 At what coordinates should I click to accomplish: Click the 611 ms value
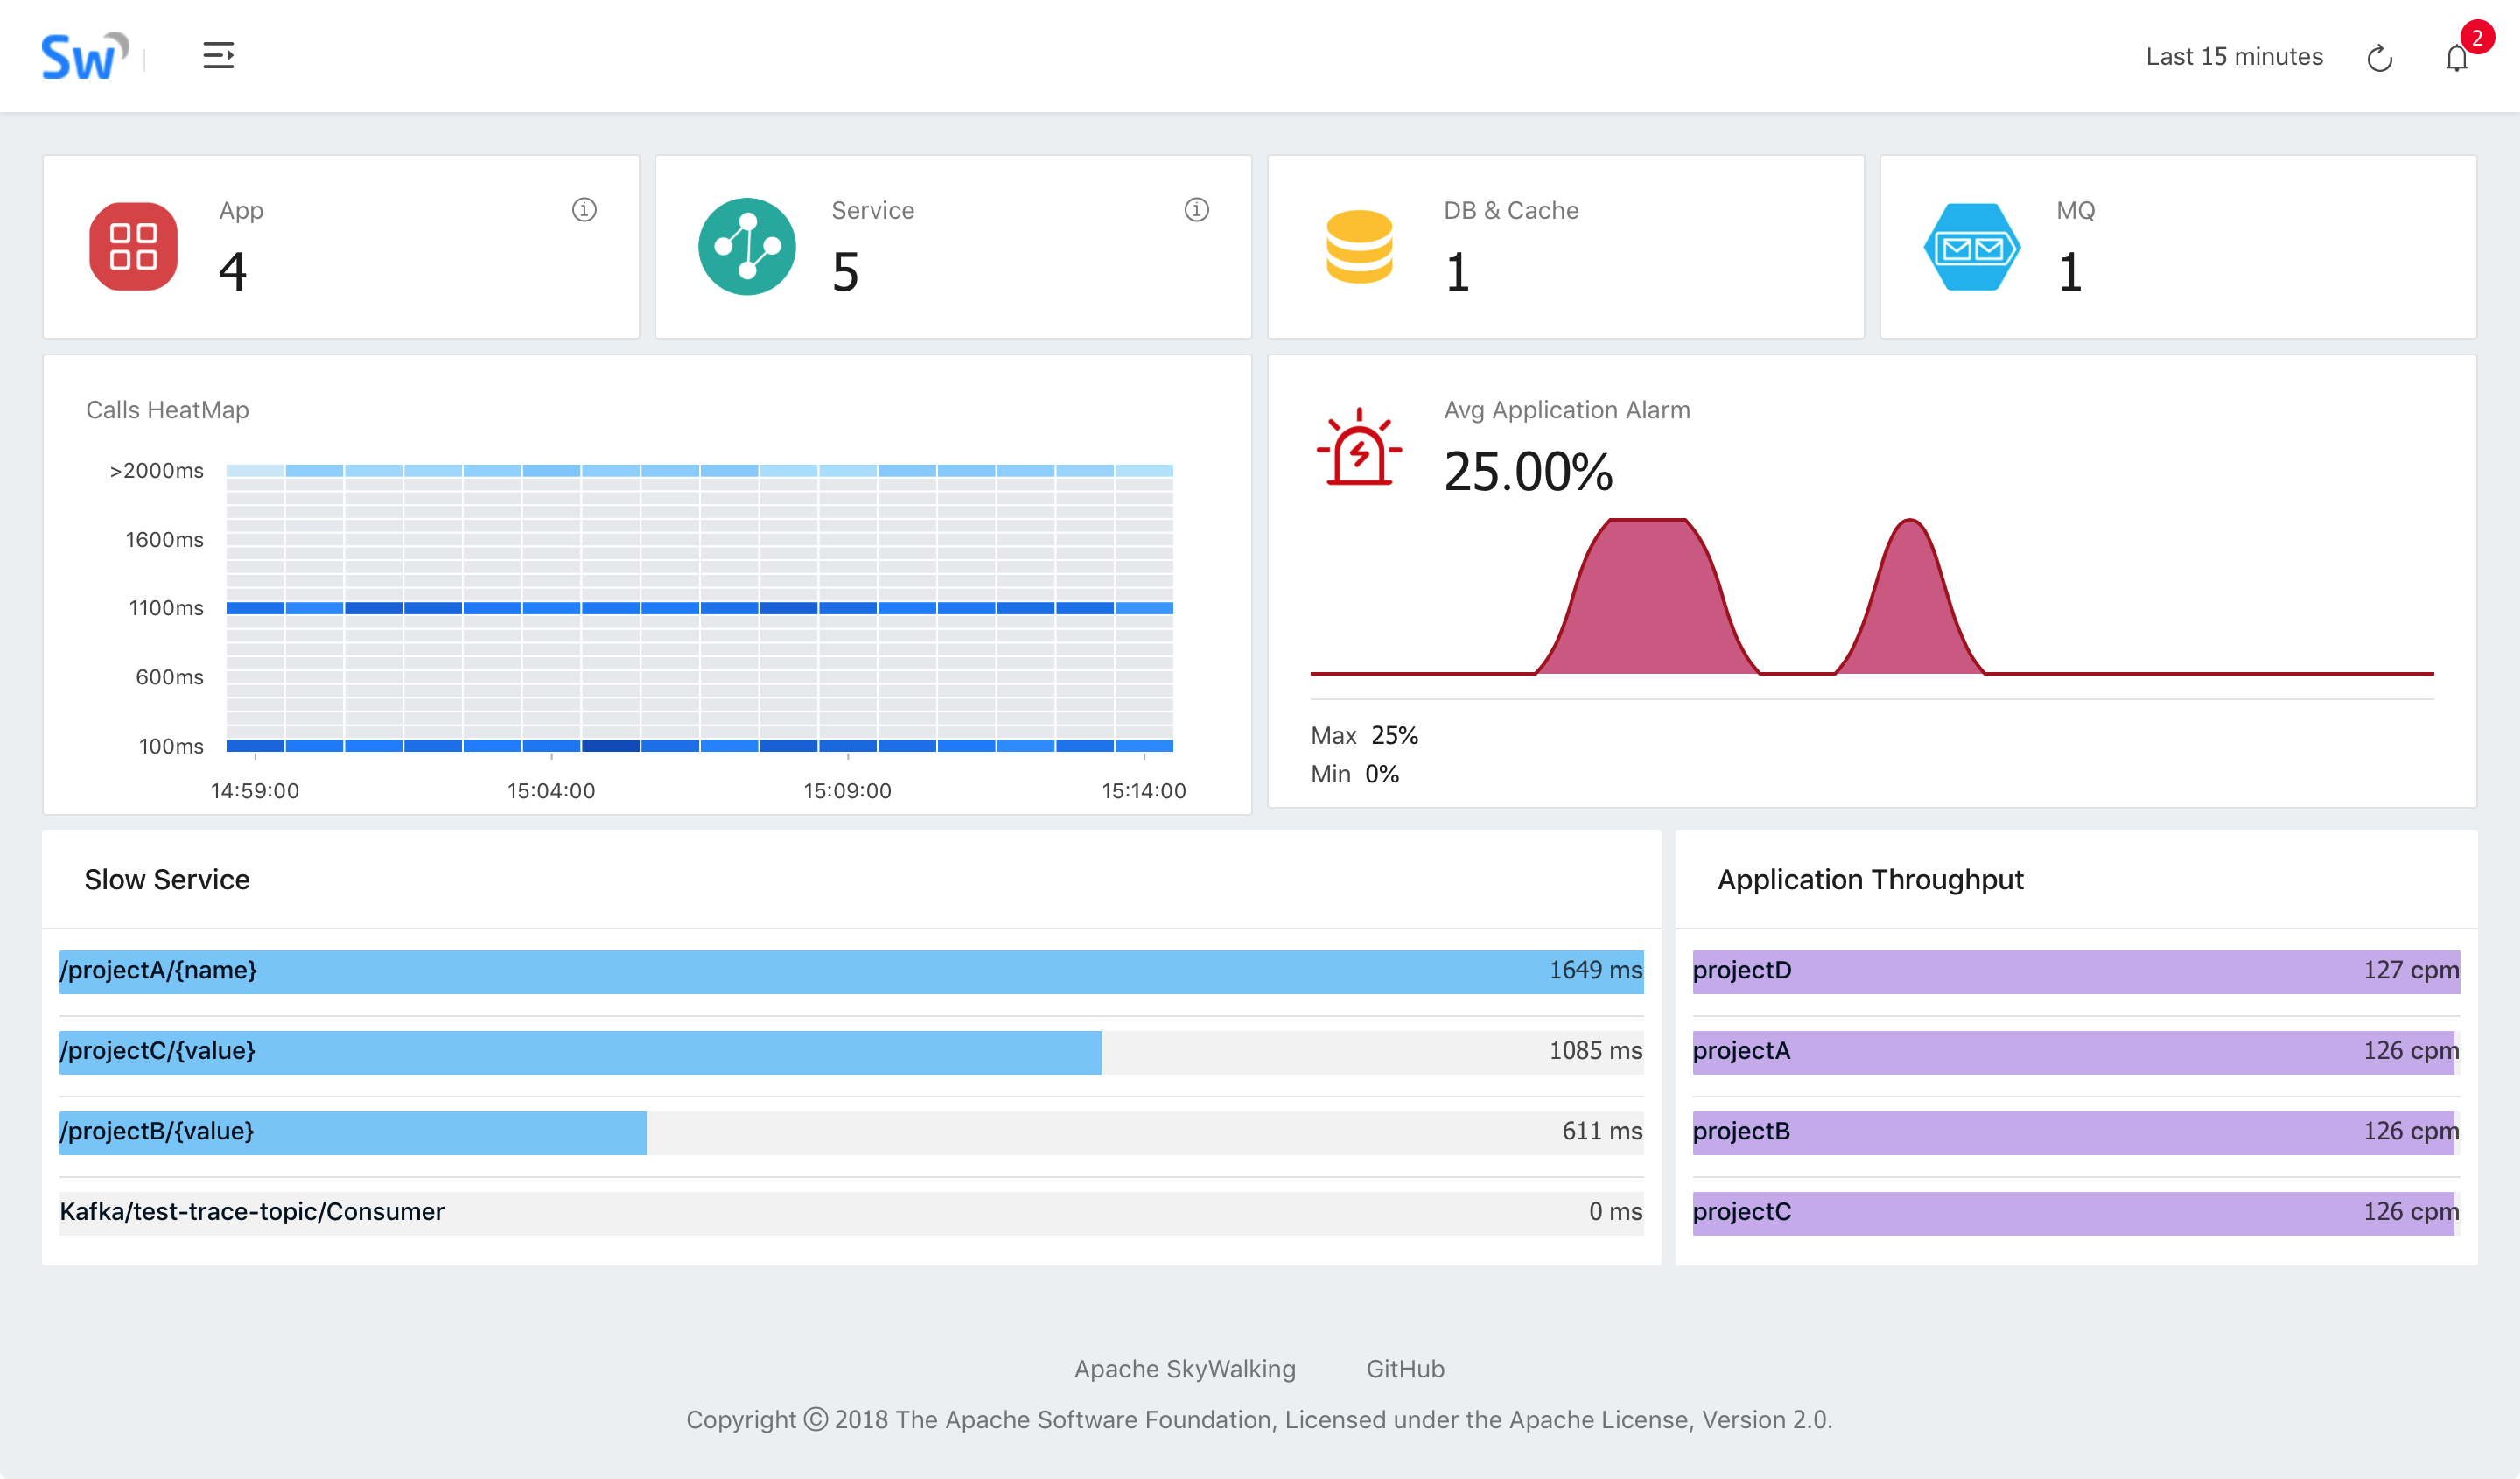coord(1602,1131)
